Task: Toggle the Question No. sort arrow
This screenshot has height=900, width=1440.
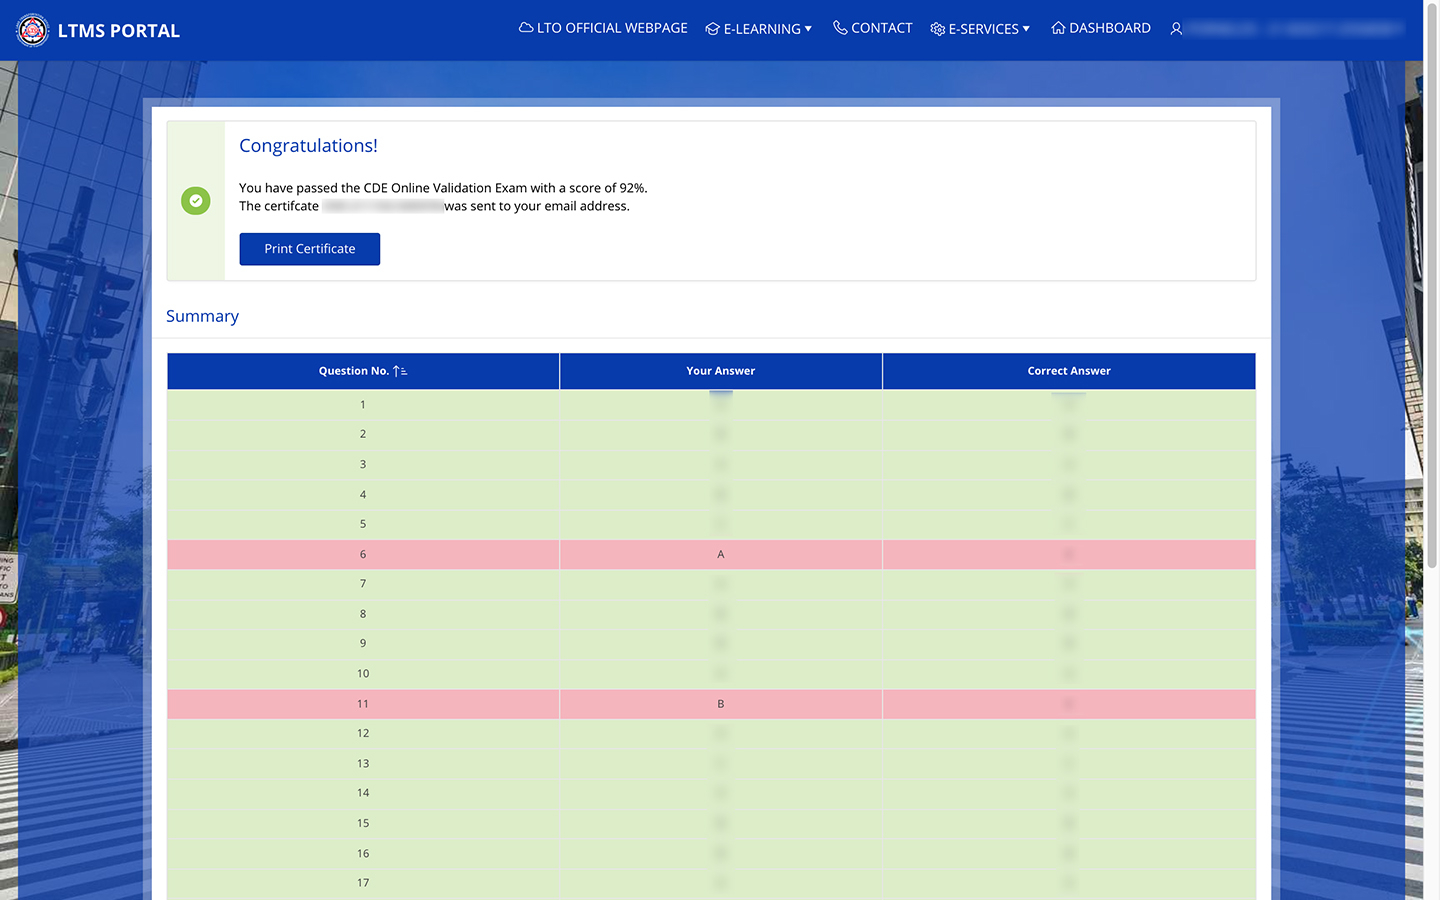Action: pos(400,371)
